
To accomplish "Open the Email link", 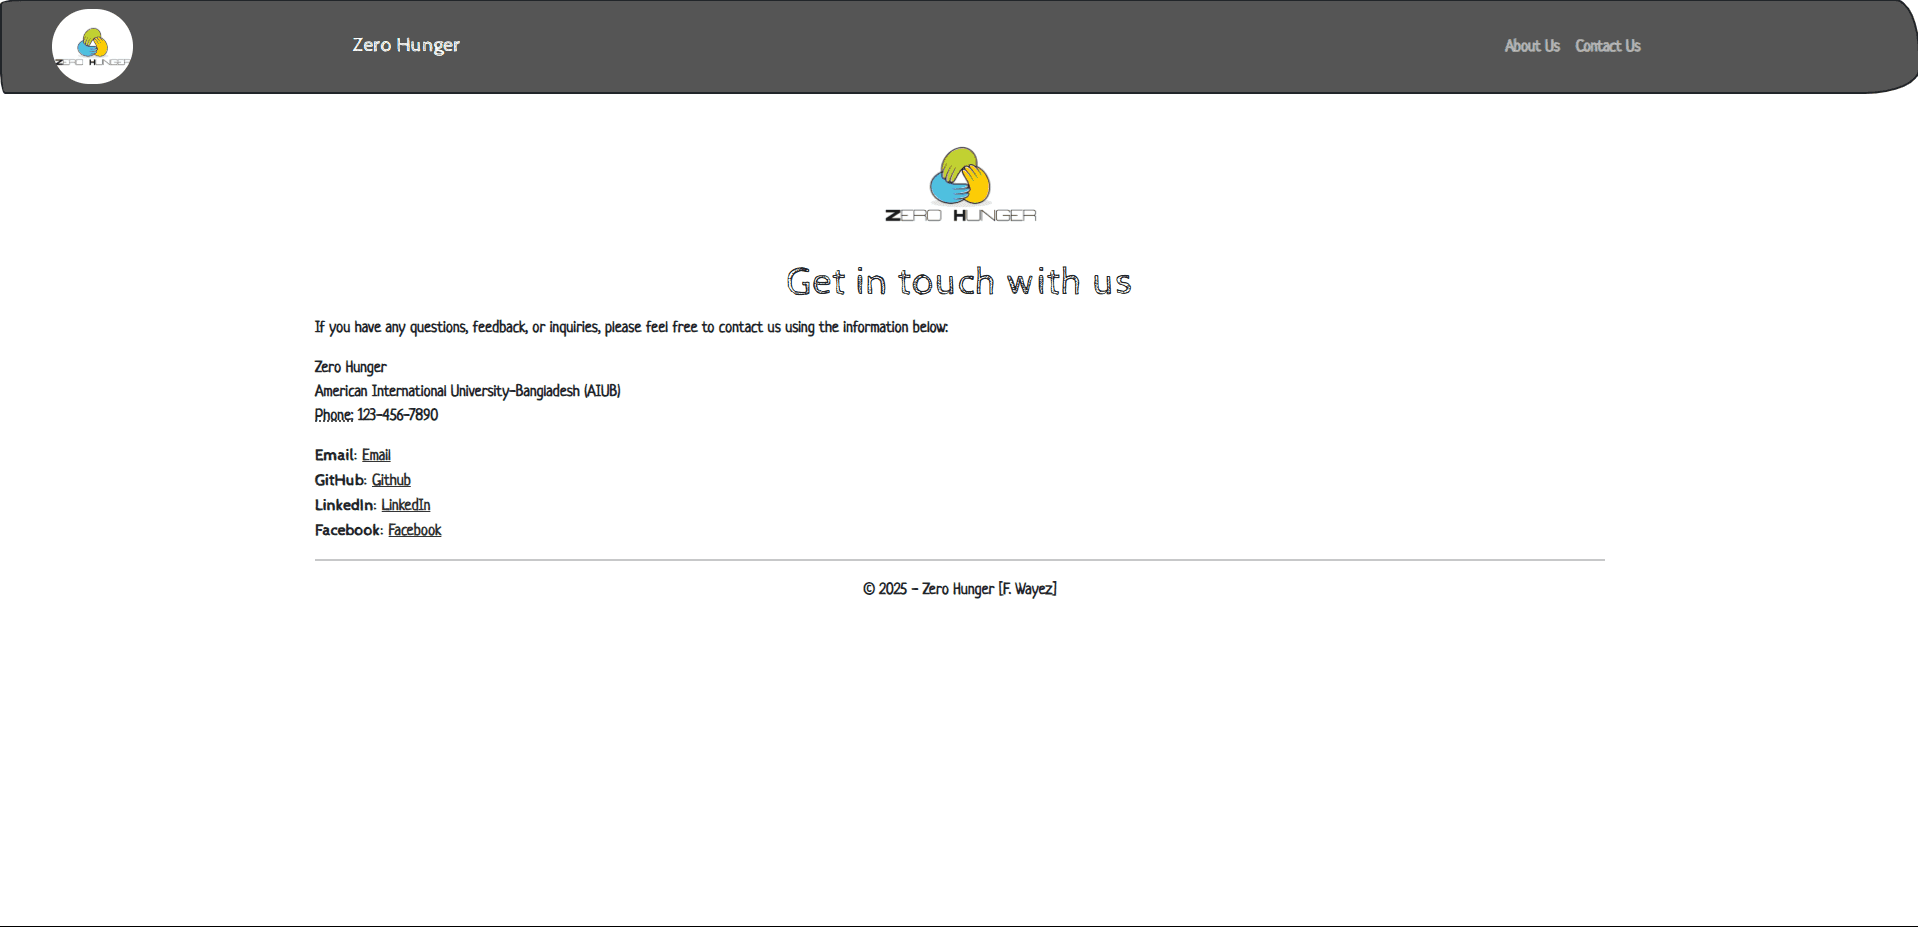I will click(x=376, y=455).
